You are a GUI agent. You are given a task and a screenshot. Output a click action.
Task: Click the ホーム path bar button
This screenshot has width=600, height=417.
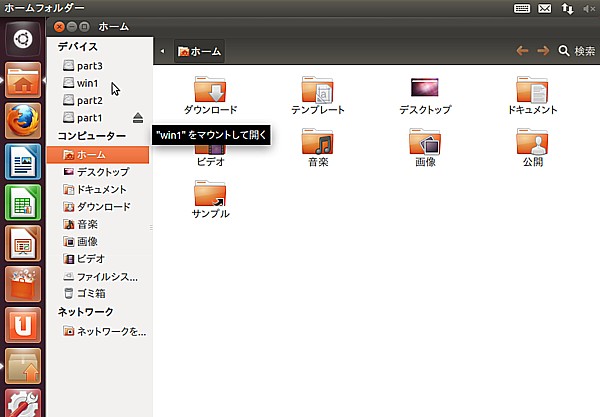pyautogui.click(x=199, y=51)
